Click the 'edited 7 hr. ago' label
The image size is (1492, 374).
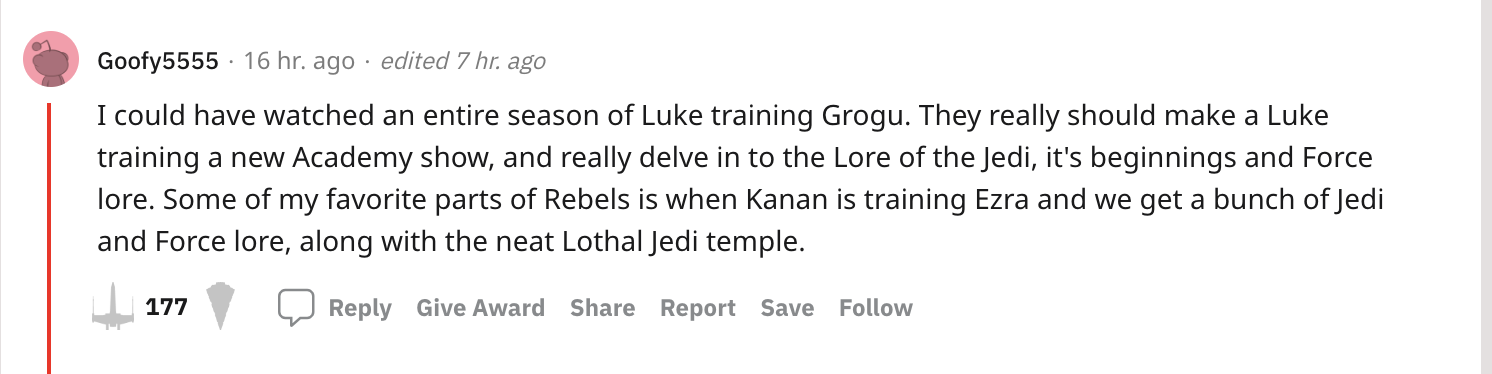click(462, 61)
